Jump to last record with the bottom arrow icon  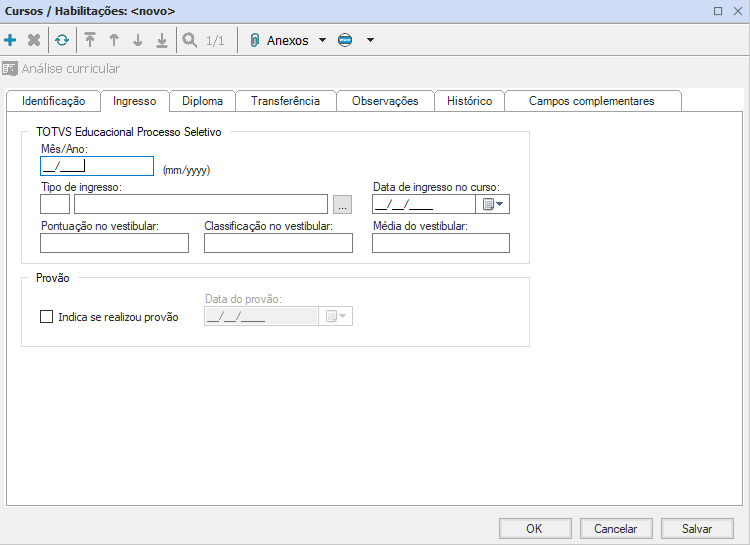pos(161,41)
